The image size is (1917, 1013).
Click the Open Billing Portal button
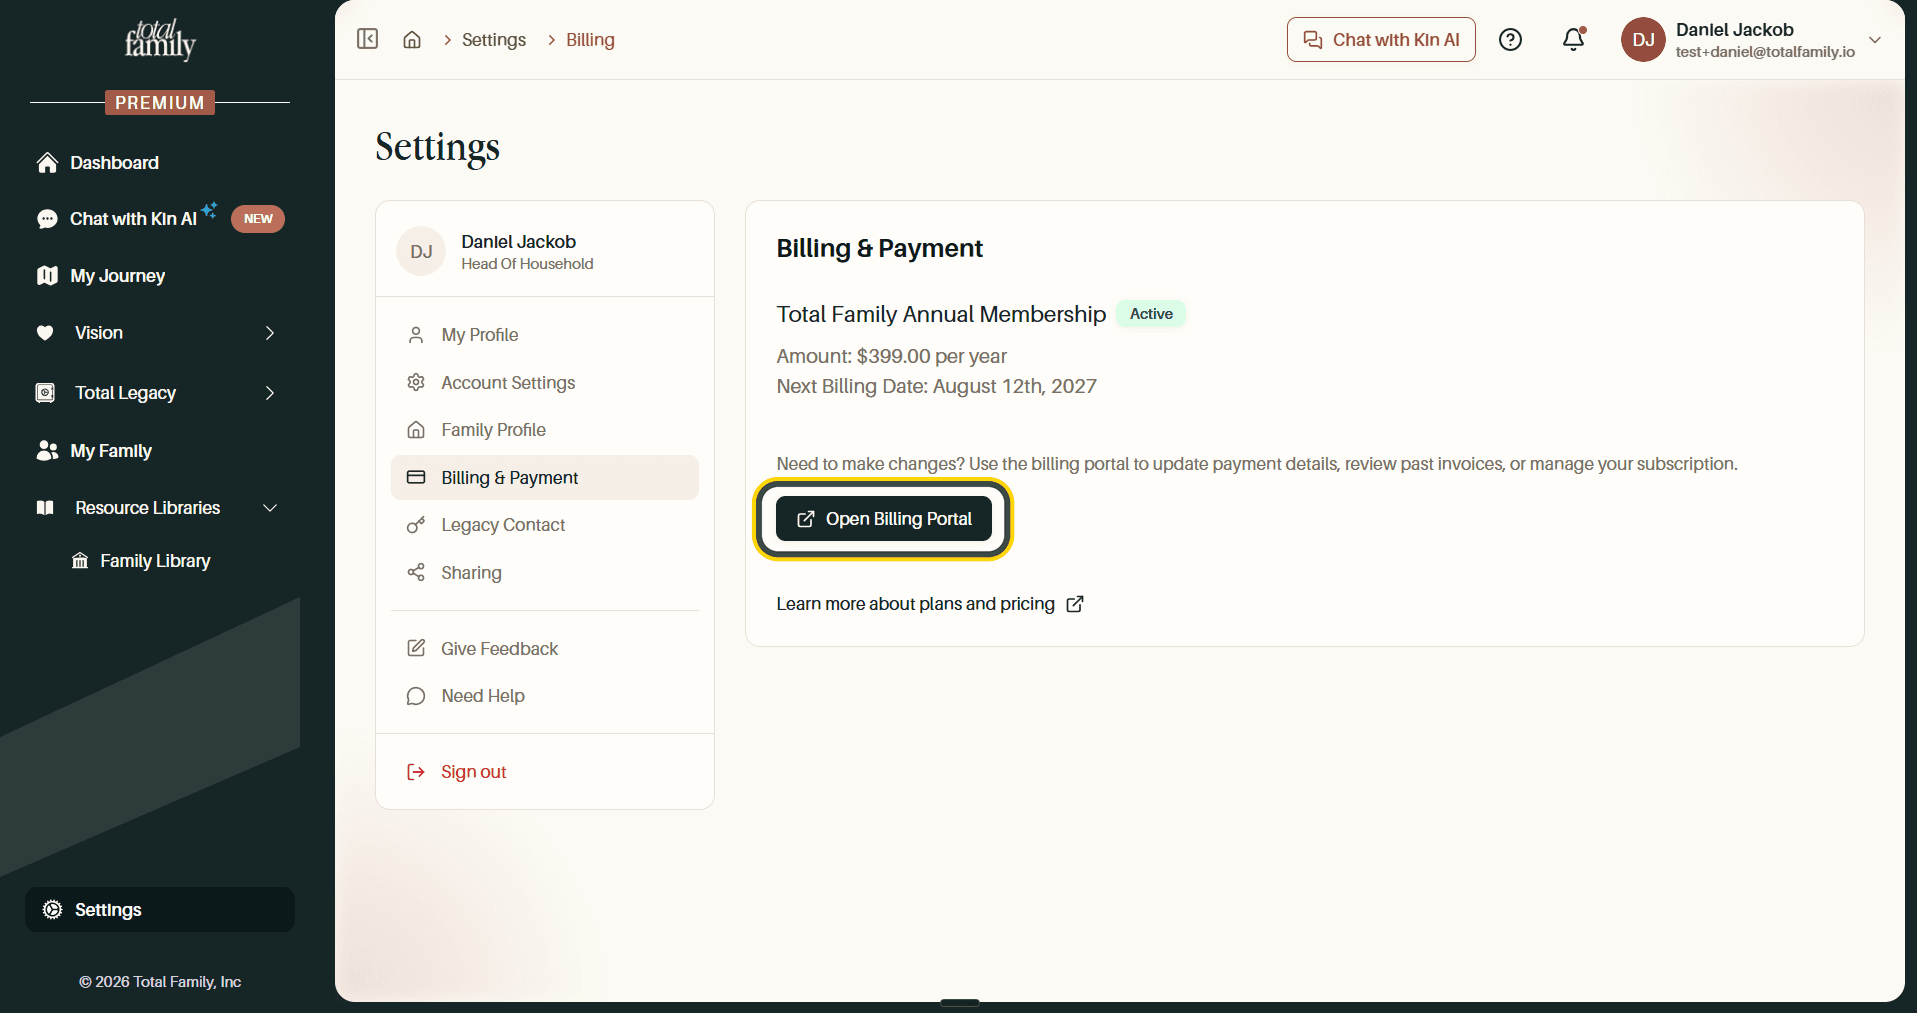pyautogui.click(x=884, y=519)
